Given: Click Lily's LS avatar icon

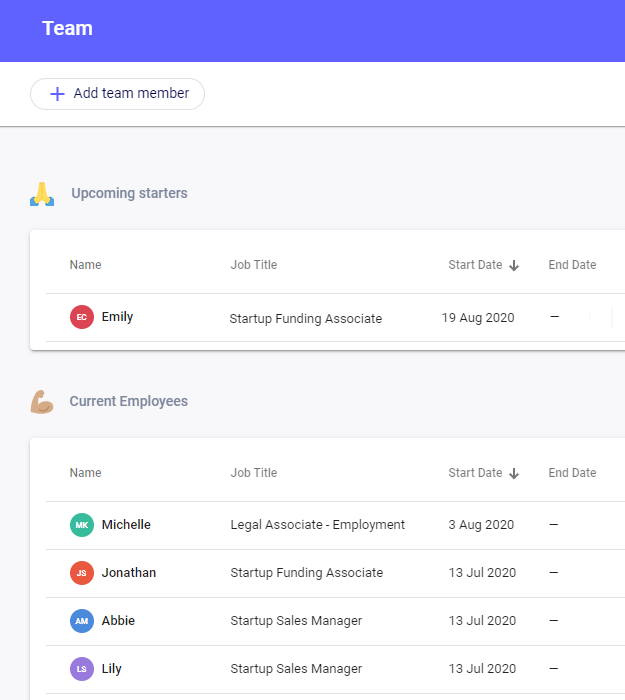Looking at the screenshot, I should pyautogui.click(x=82, y=669).
